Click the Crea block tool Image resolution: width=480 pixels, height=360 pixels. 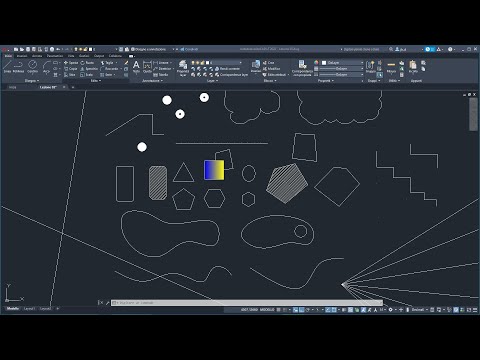coord(268,63)
